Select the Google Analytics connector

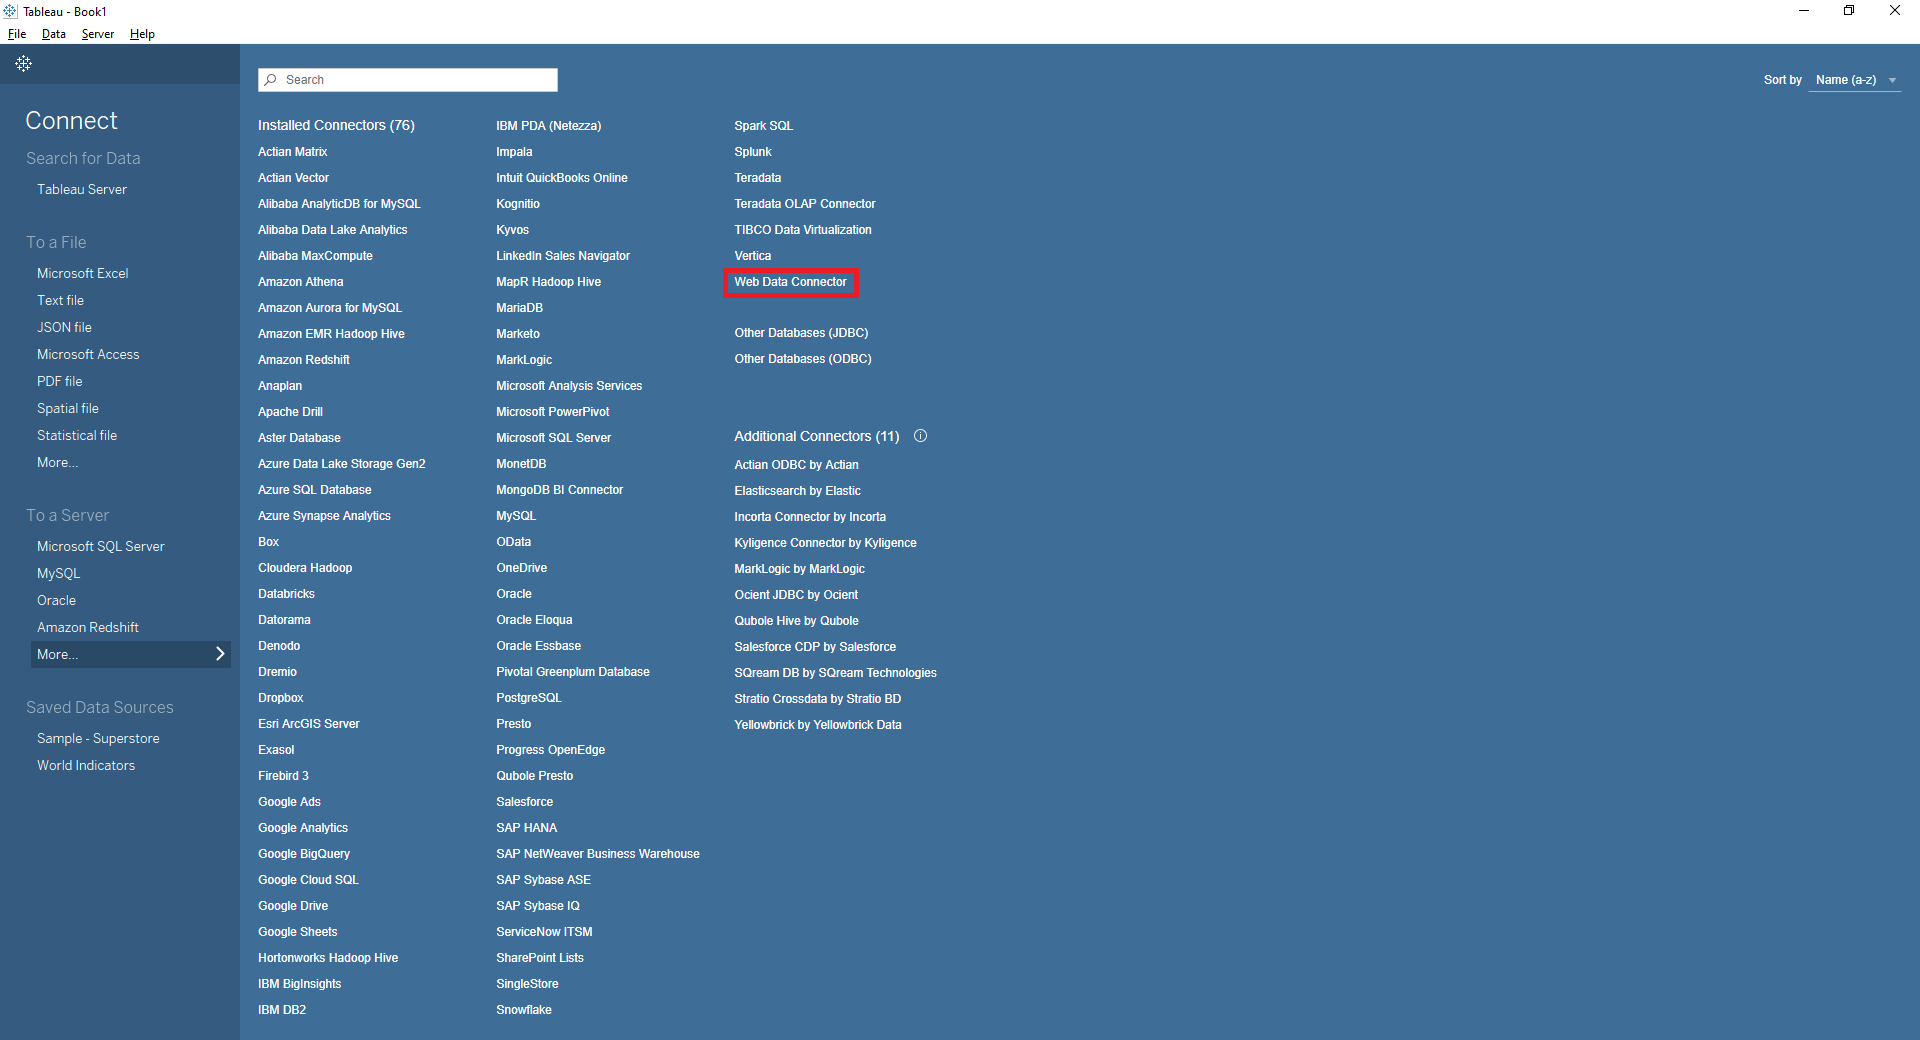coord(303,828)
